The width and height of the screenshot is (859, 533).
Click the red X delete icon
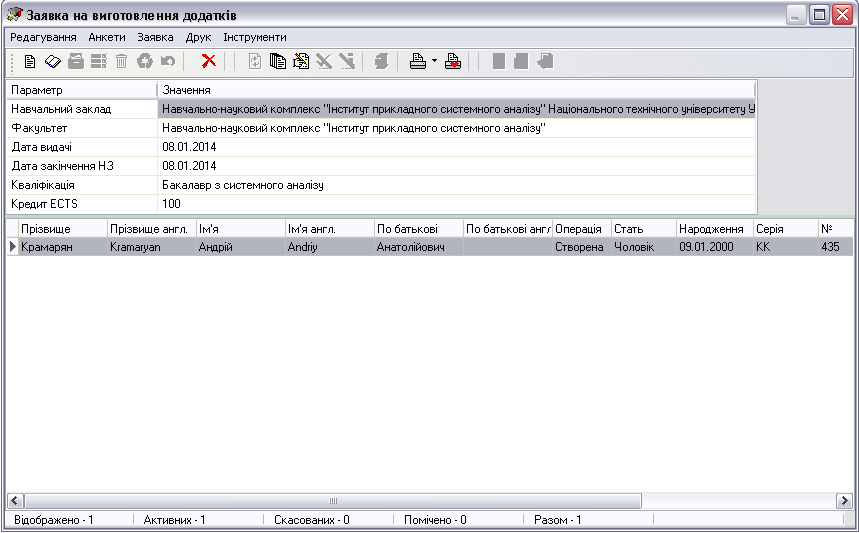[x=208, y=61]
